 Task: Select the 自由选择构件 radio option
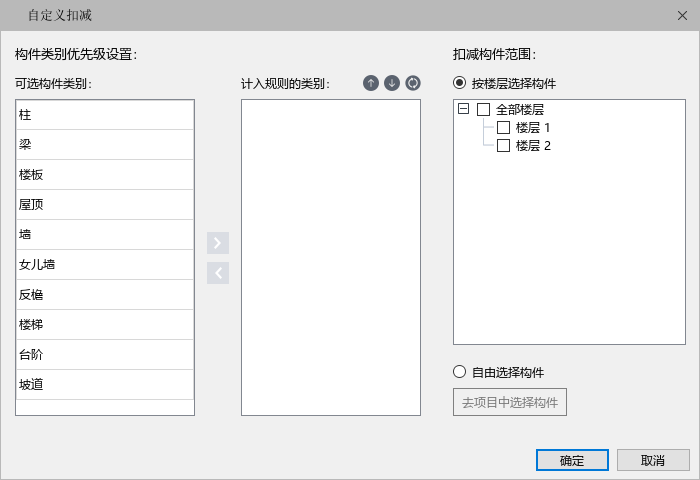tap(459, 372)
